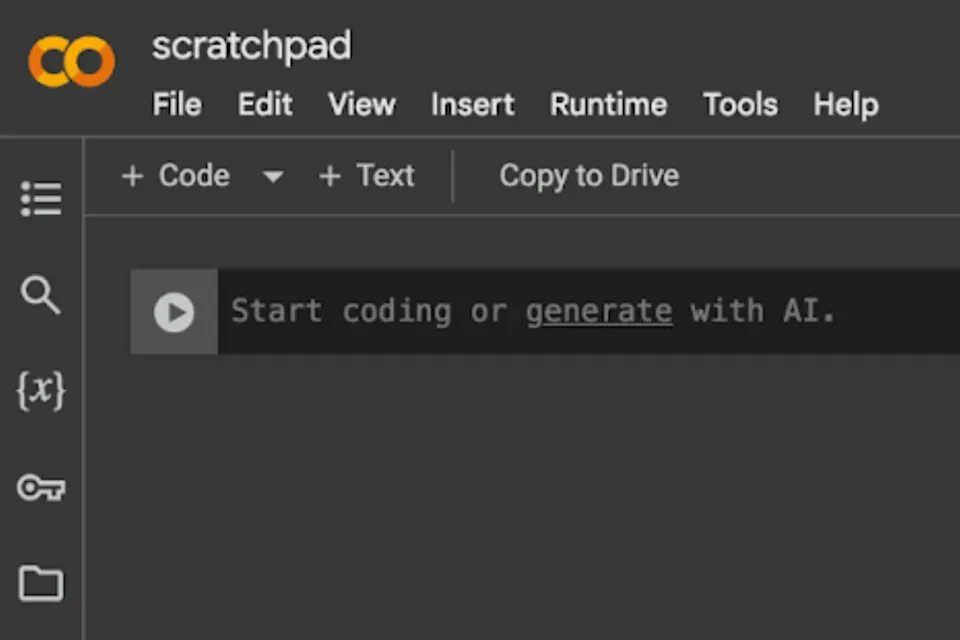The height and width of the screenshot is (640, 960).
Task: Open the Runtime menu
Action: [x=608, y=104]
